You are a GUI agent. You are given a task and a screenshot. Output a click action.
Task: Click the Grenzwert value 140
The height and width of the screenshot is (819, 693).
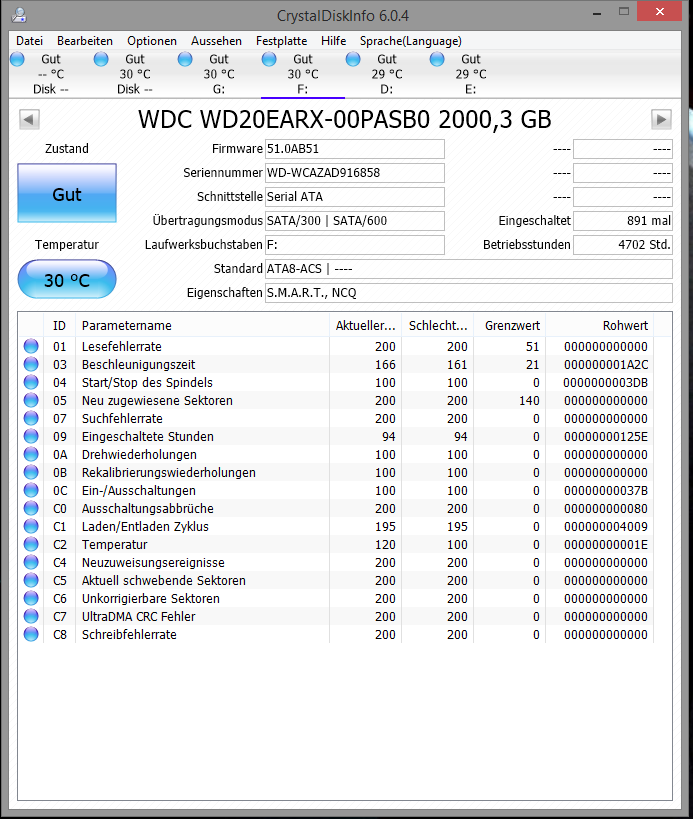coord(529,401)
